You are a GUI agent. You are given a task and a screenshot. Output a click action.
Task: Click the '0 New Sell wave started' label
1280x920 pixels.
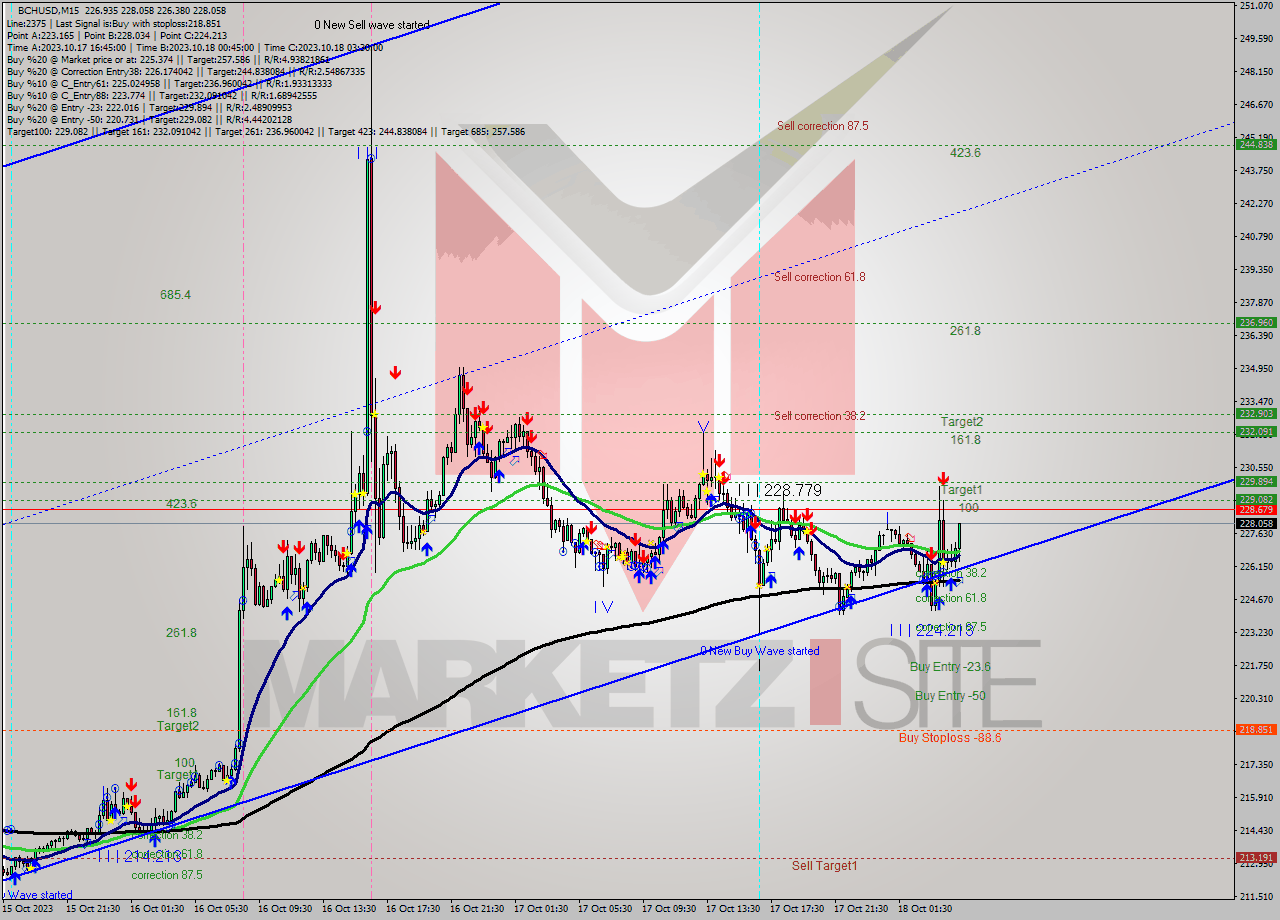coord(372,25)
